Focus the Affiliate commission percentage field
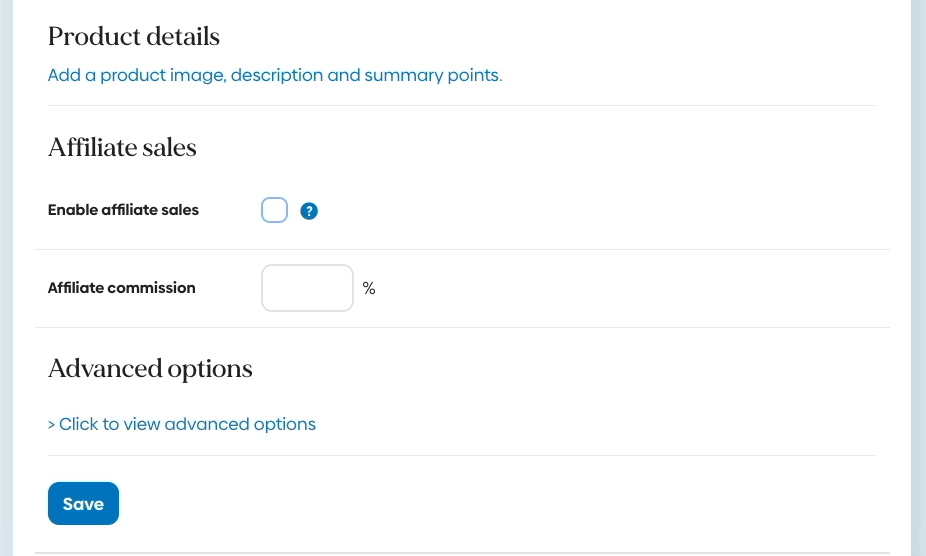 pyautogui.click(x=307, y=288)
